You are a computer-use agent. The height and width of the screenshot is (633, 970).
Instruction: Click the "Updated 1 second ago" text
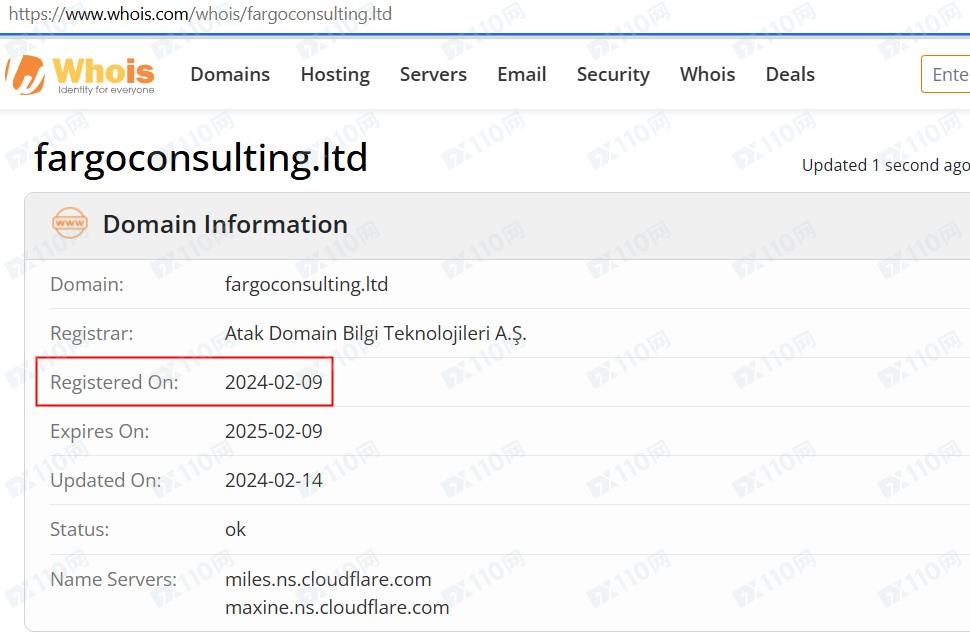click(885, 166)
